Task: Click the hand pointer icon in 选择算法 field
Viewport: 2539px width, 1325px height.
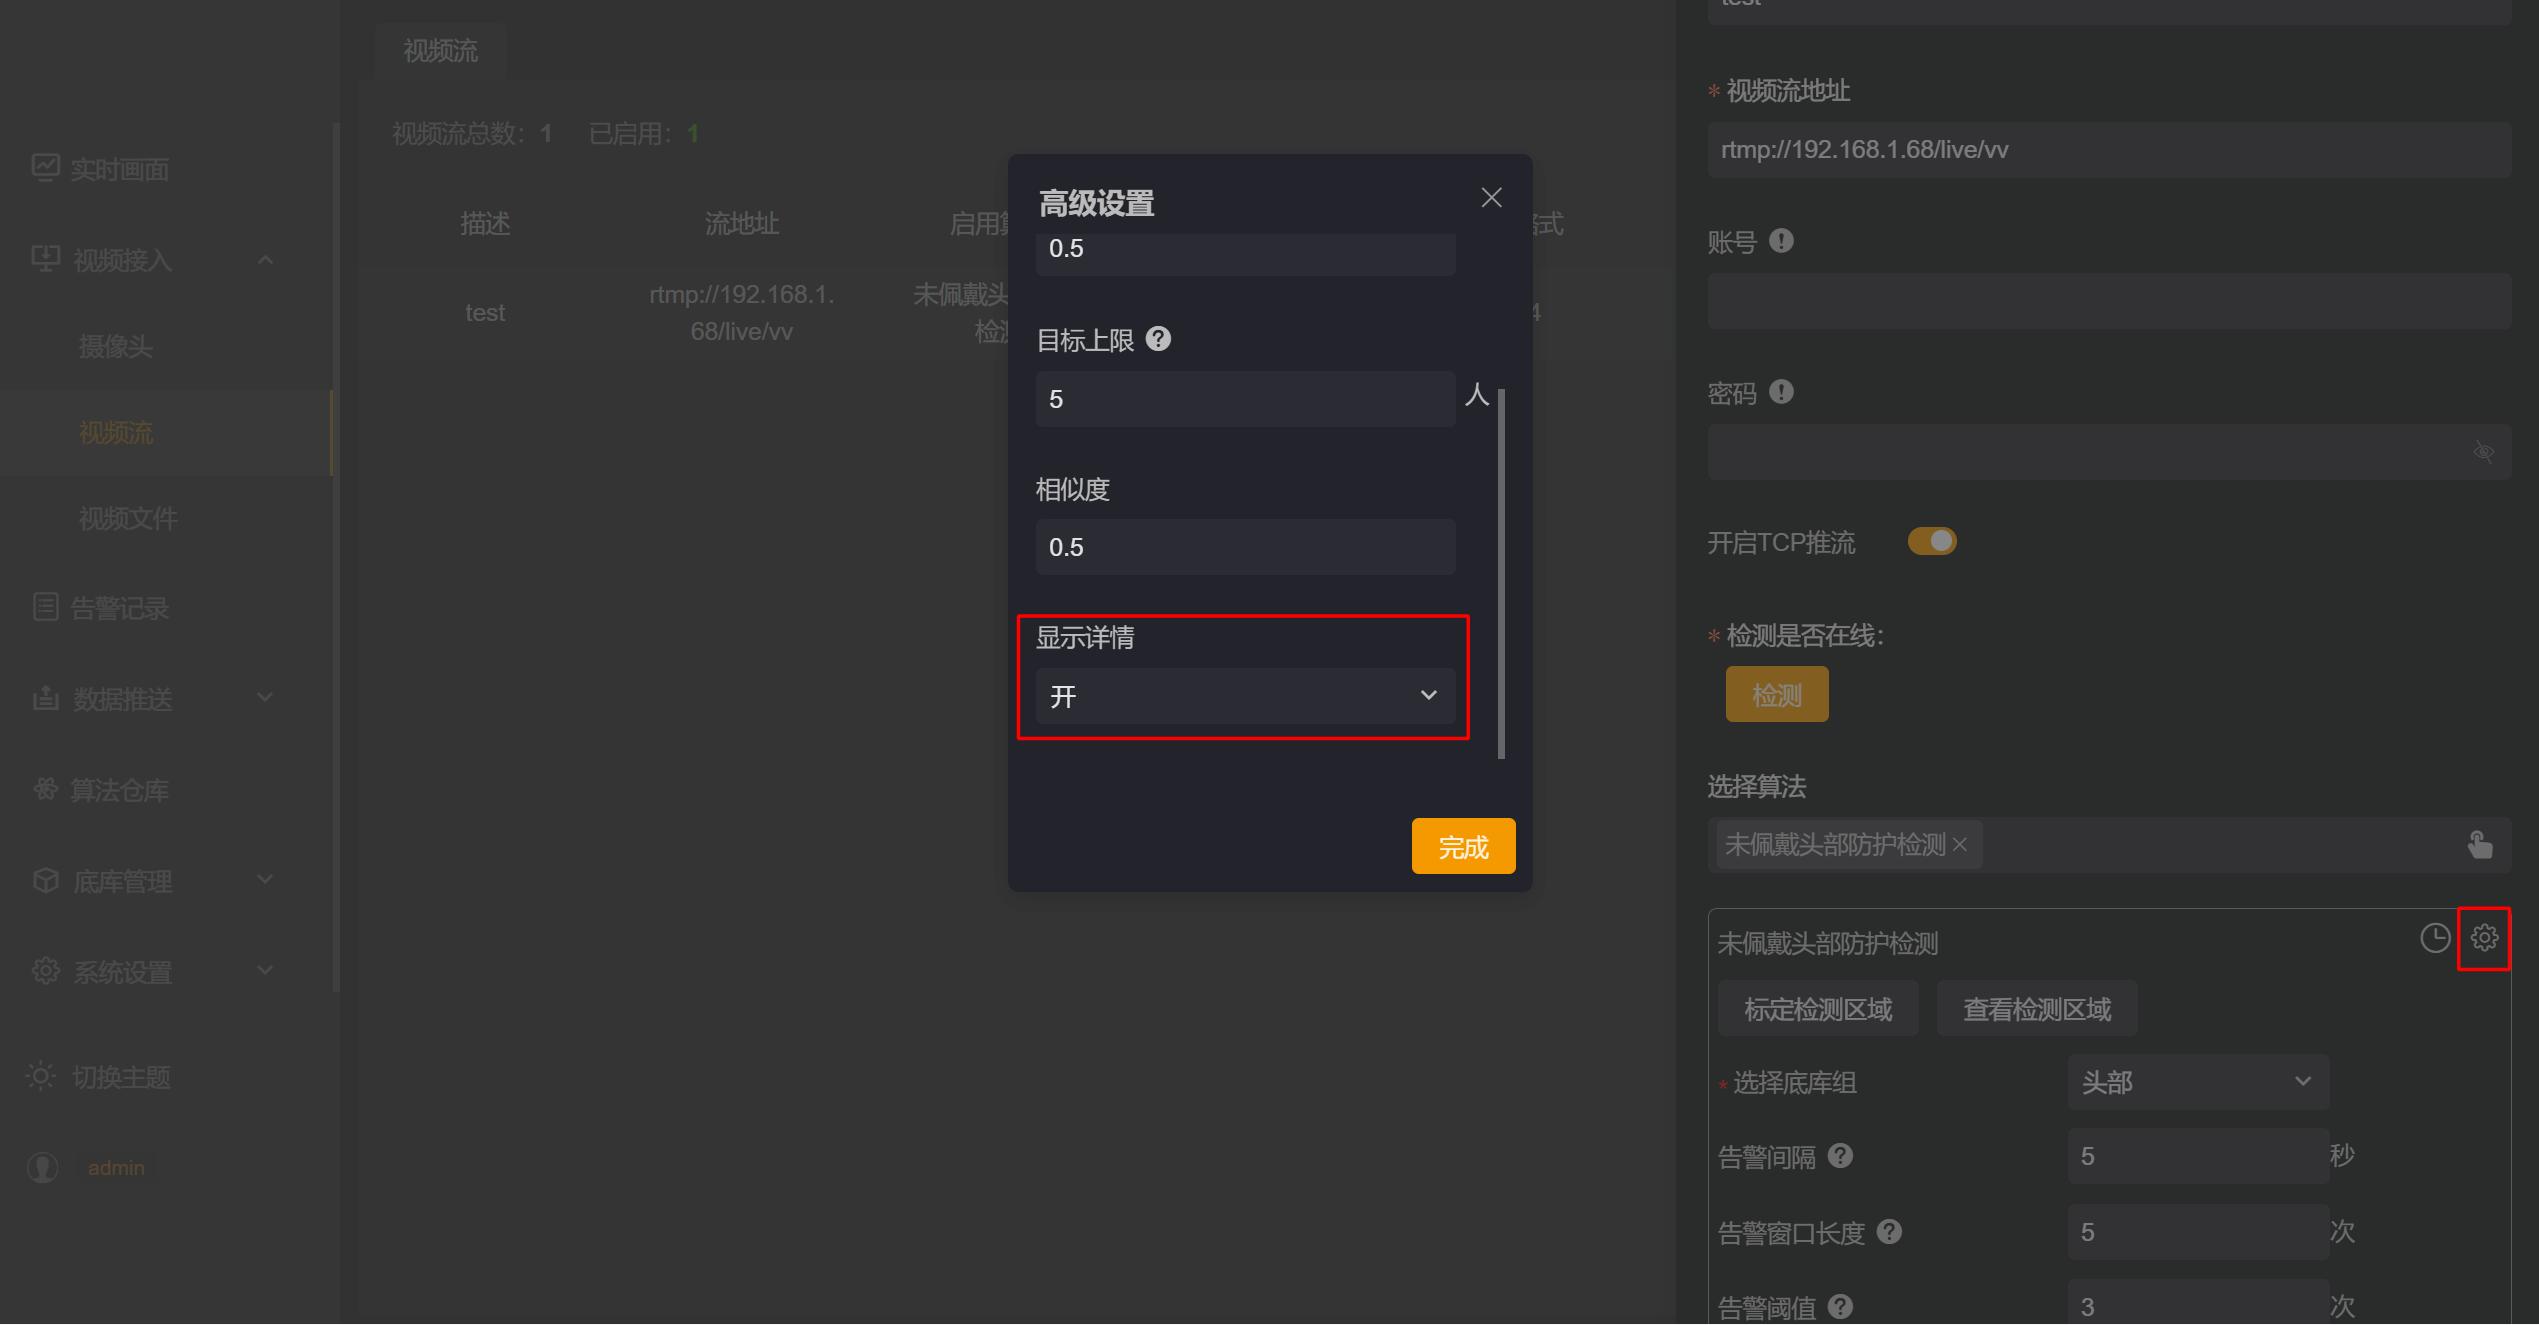Action: point(2479,845)
